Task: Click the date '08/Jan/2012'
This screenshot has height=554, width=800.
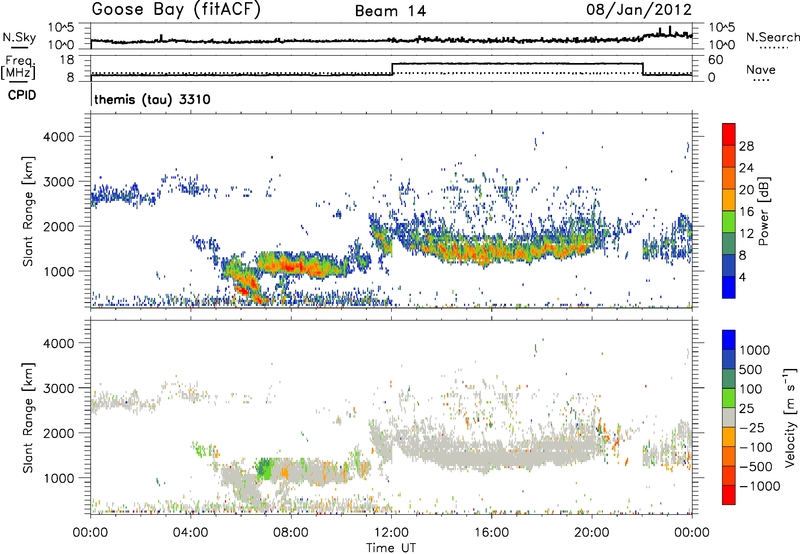Action: (x=639, y=10)
